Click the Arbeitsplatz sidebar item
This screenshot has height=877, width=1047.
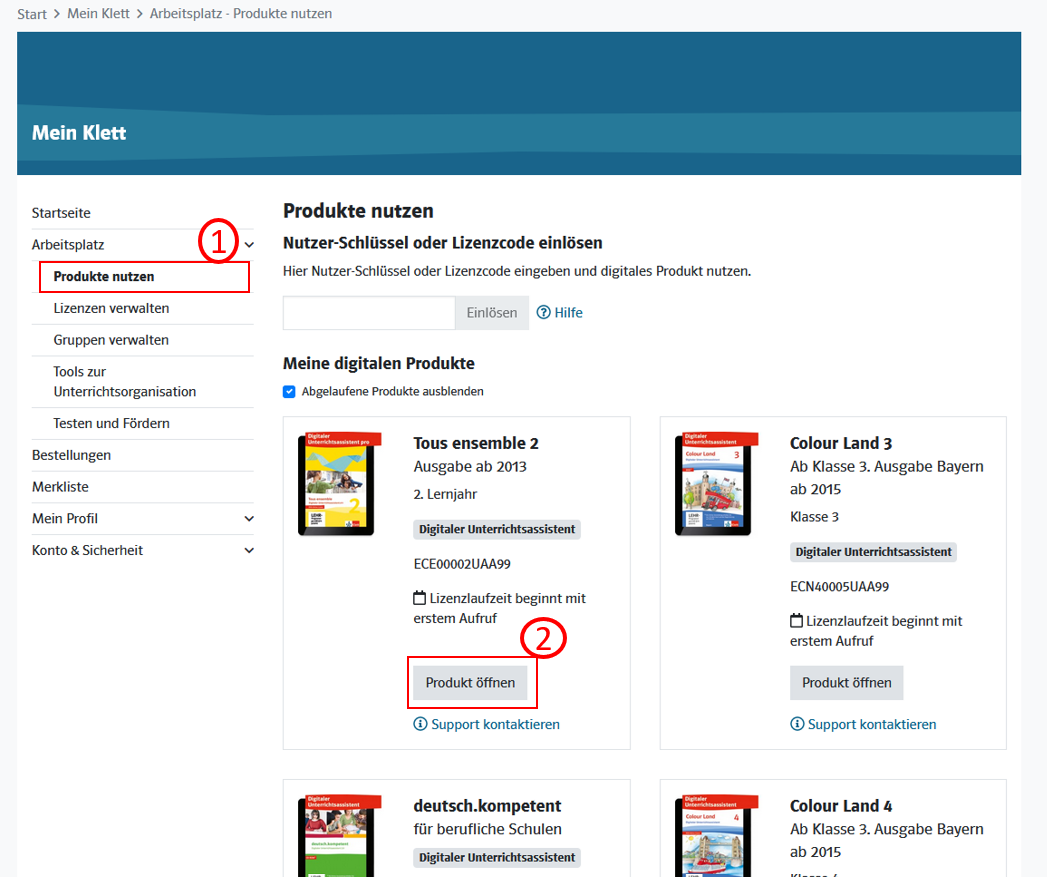(x=68, y=244)
